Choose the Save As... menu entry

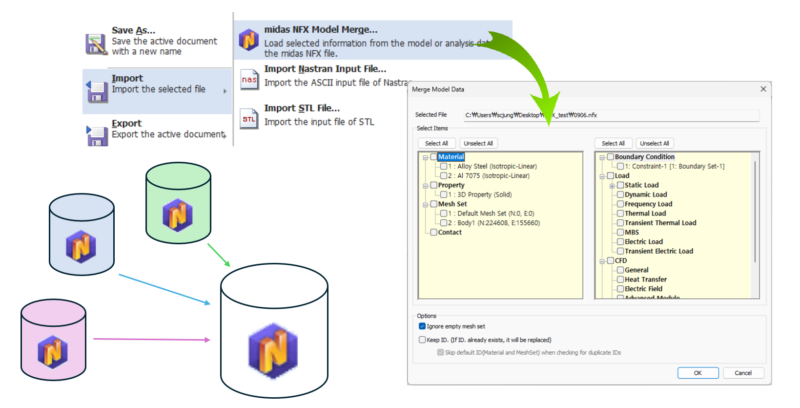(x=158, y=41)
